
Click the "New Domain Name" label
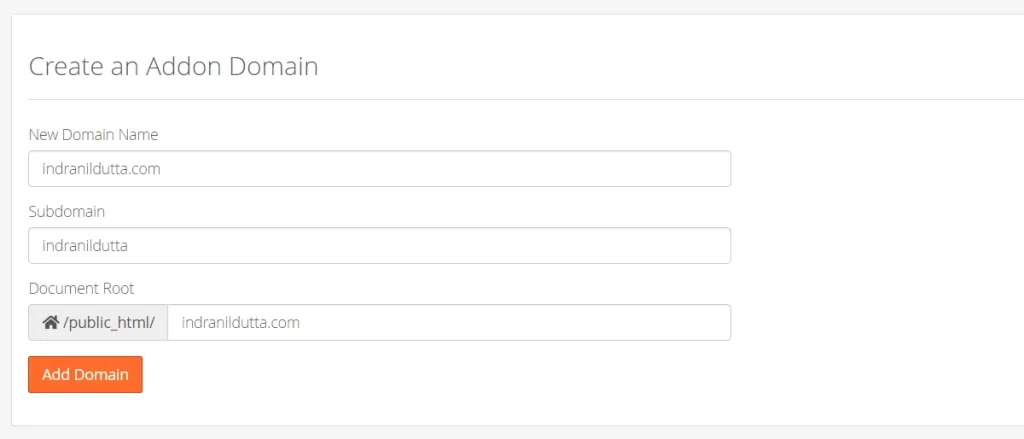pos(93,134)
